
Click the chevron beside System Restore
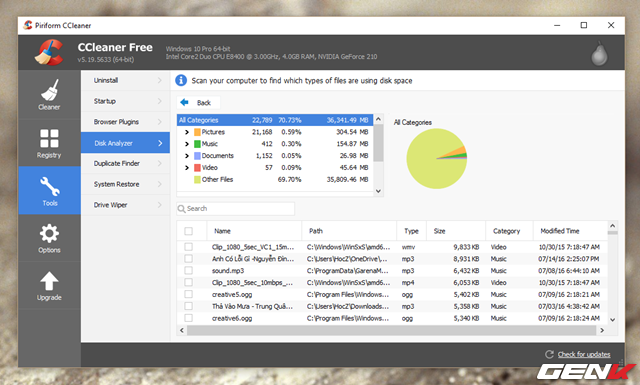click(x=160, y=184)
